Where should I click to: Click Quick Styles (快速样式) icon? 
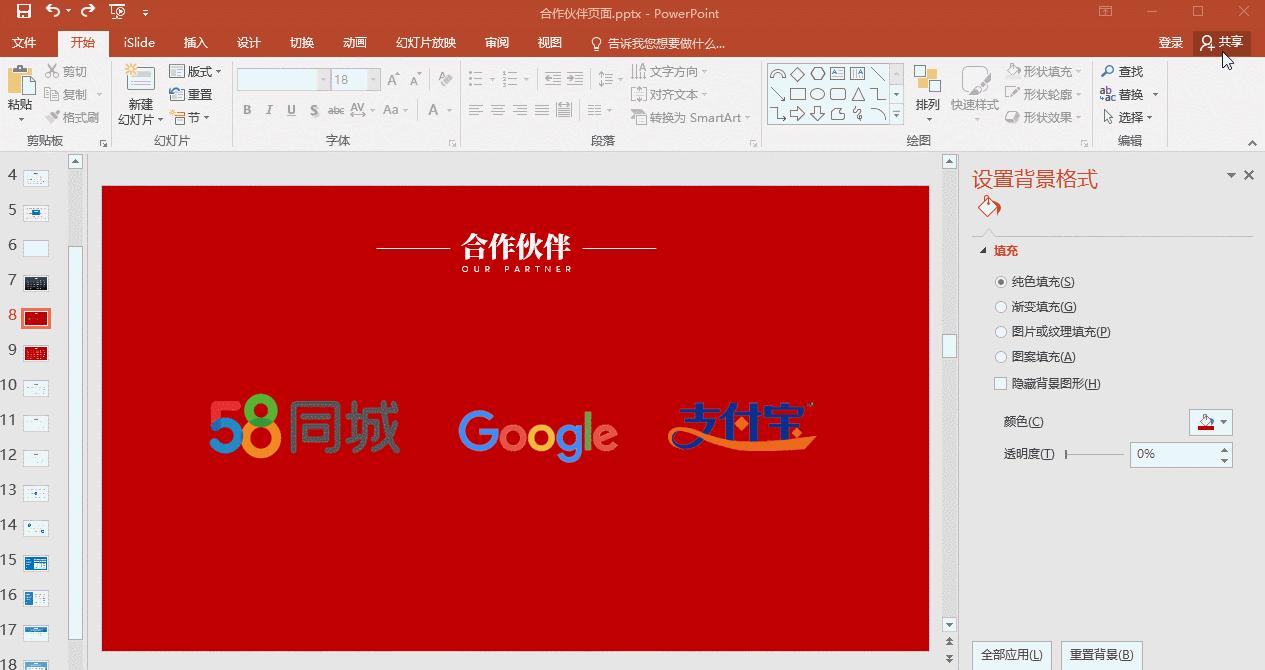pos(975,80)
